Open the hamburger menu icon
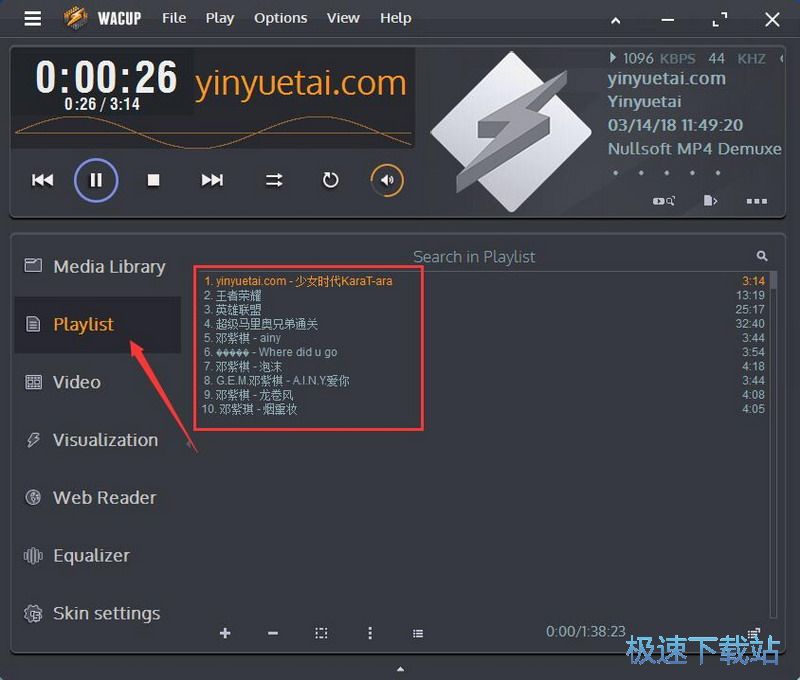800x680 pixels. pos(31,18)
